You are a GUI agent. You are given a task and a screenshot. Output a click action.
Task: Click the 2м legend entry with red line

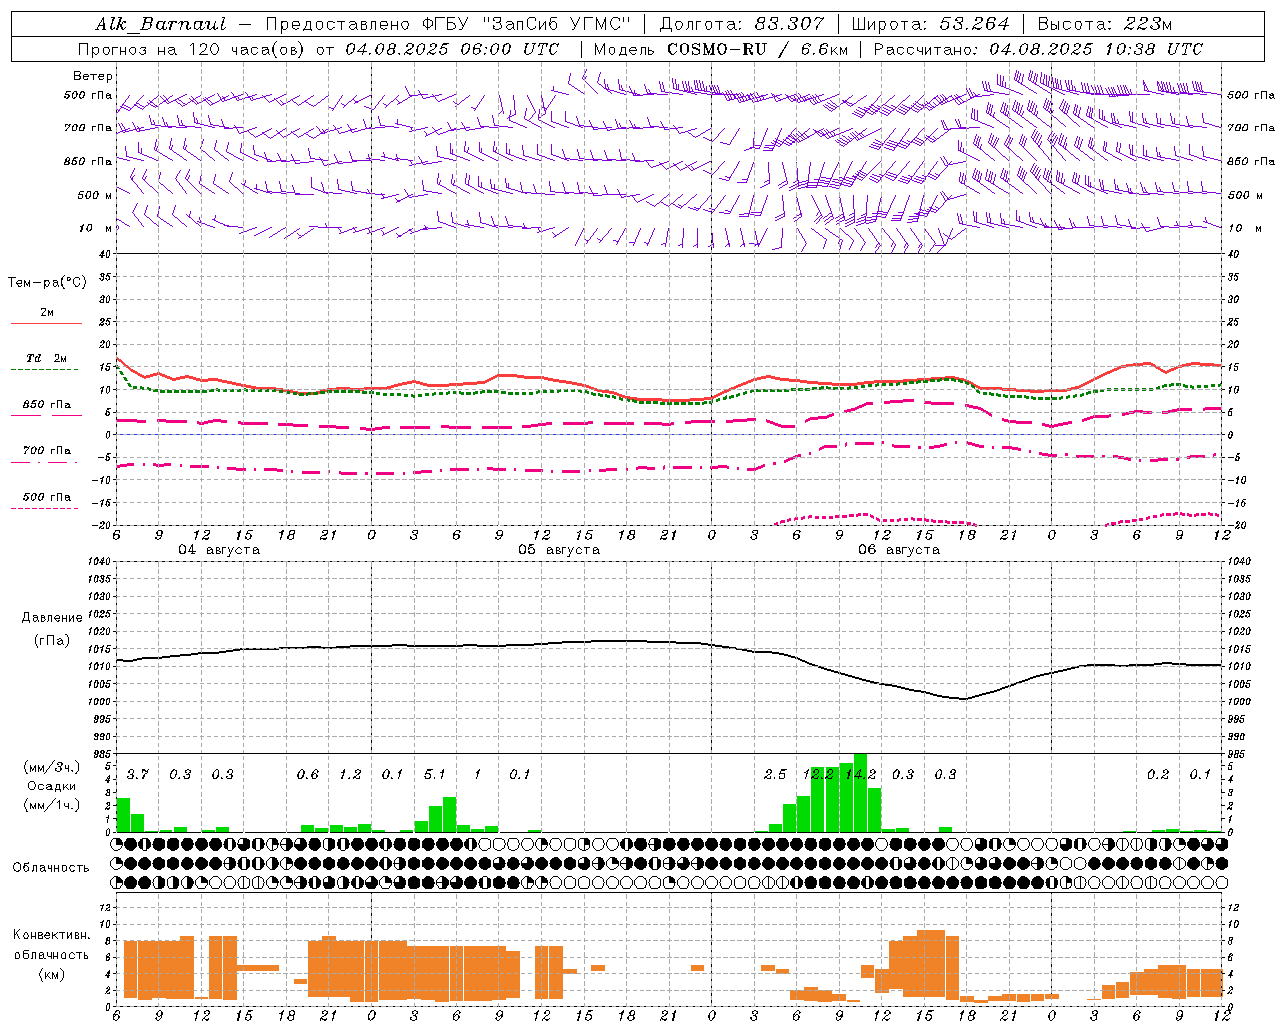(46, 316)
